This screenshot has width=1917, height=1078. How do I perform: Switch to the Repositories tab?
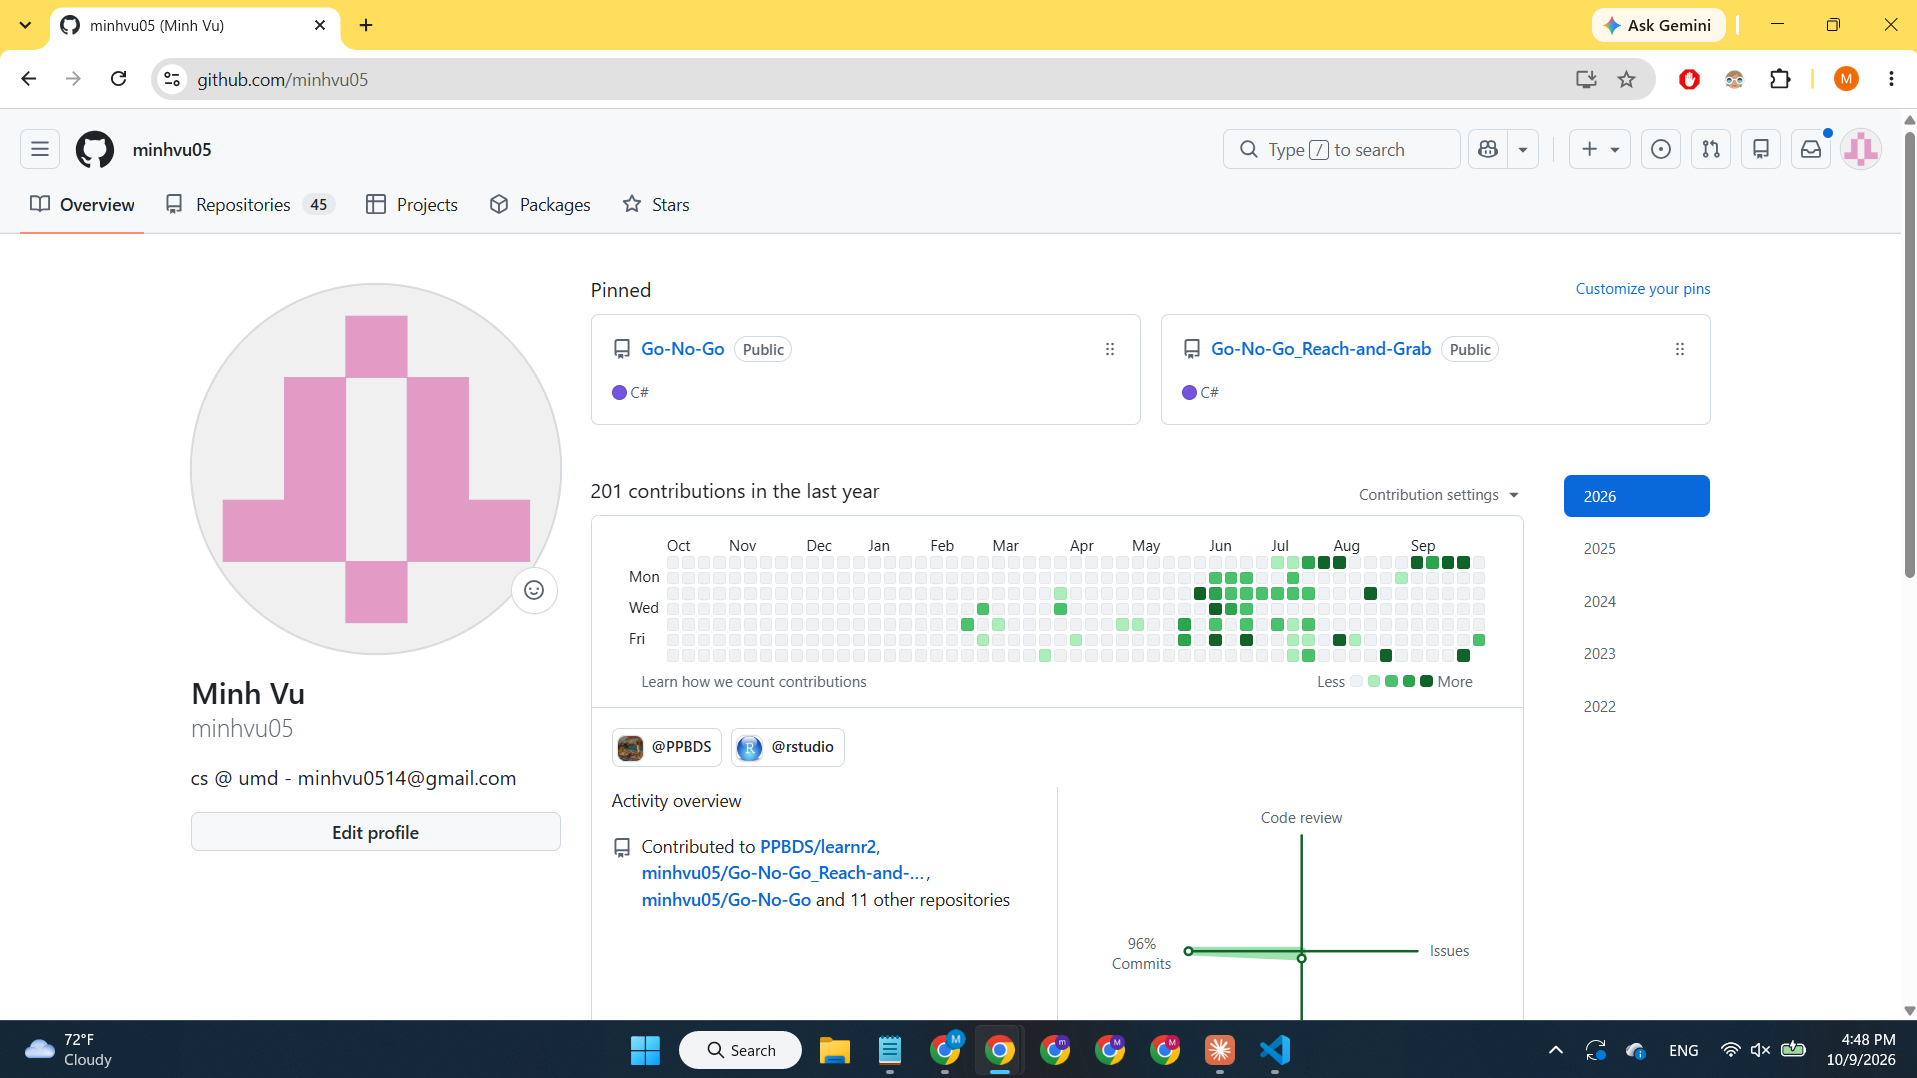tap(250, 204)
